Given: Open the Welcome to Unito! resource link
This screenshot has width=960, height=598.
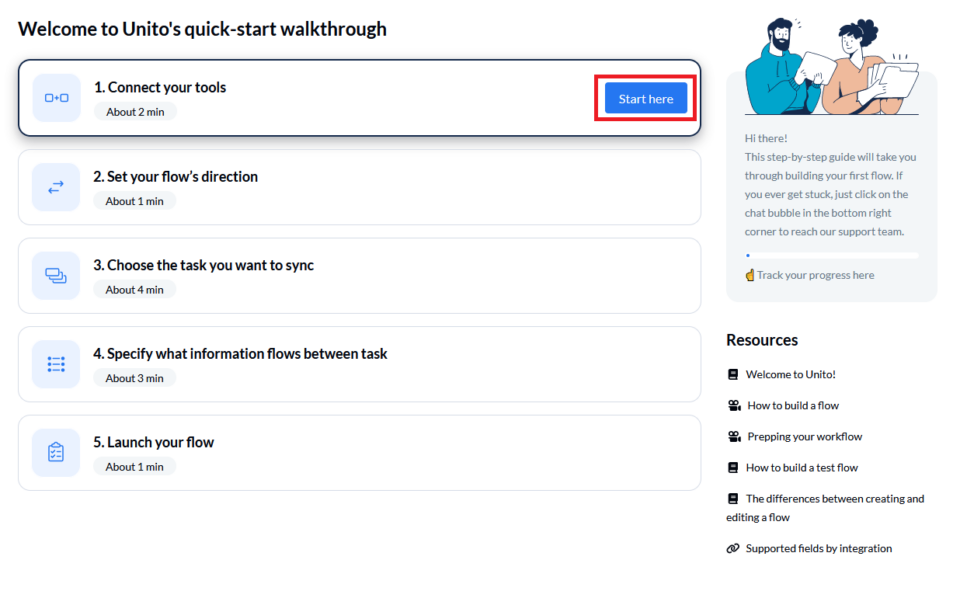Looking at the screenshot, I should (790, 375).
